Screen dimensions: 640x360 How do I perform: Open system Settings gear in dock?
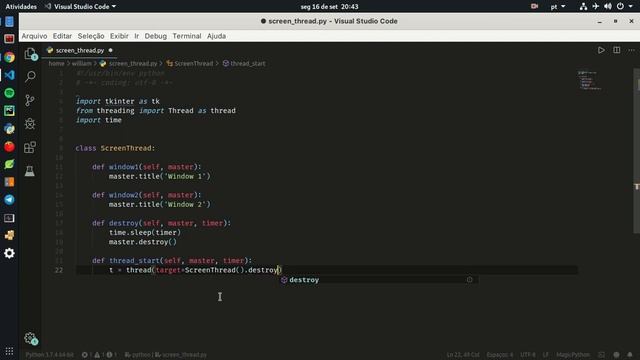pos(9,253)
